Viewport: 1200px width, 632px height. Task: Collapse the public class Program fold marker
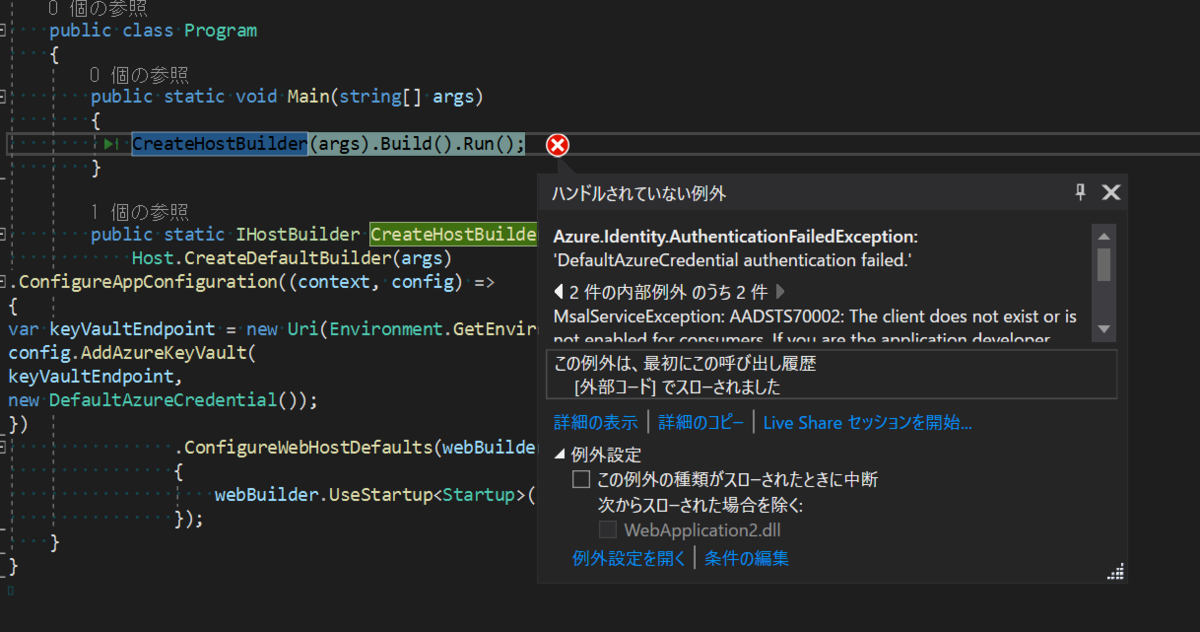point(3,30)
